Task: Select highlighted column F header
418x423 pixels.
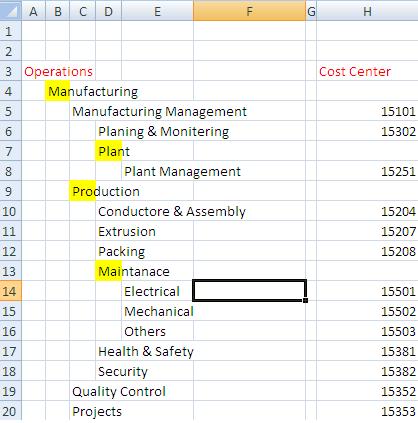Action: coord(249,11)
